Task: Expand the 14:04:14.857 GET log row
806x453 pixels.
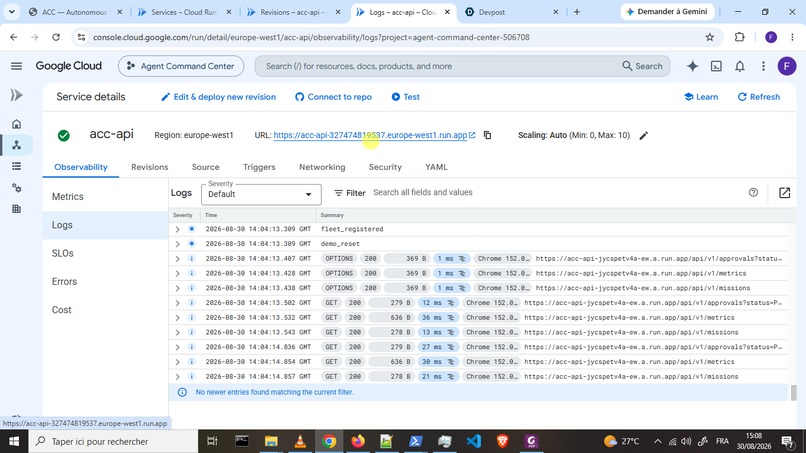Action: 177,377
